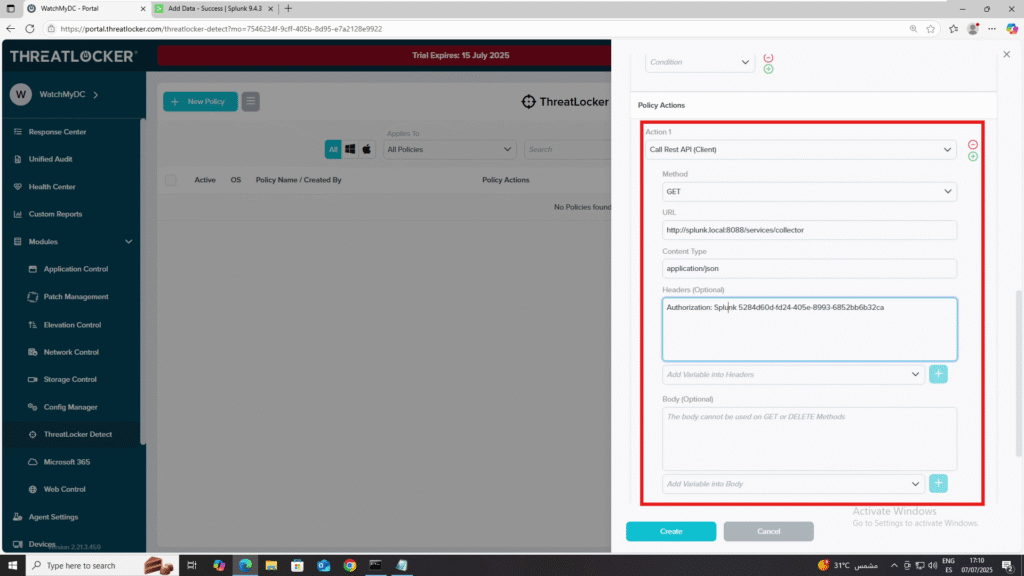Open Unified Audit page
This screenshot has height=576, width=1024.
pyautogui.click(x=50, y=159)
